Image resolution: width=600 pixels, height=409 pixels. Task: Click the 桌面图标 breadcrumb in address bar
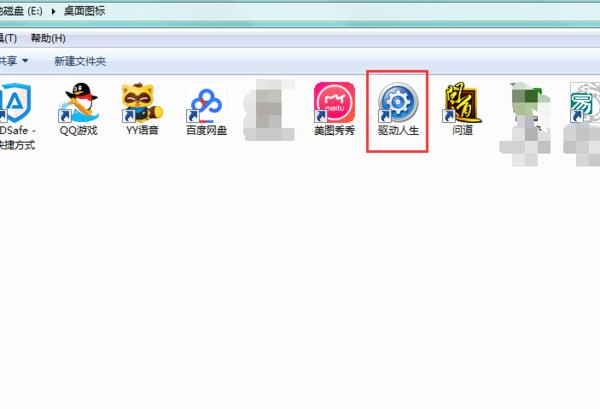(x=84, y=11)
